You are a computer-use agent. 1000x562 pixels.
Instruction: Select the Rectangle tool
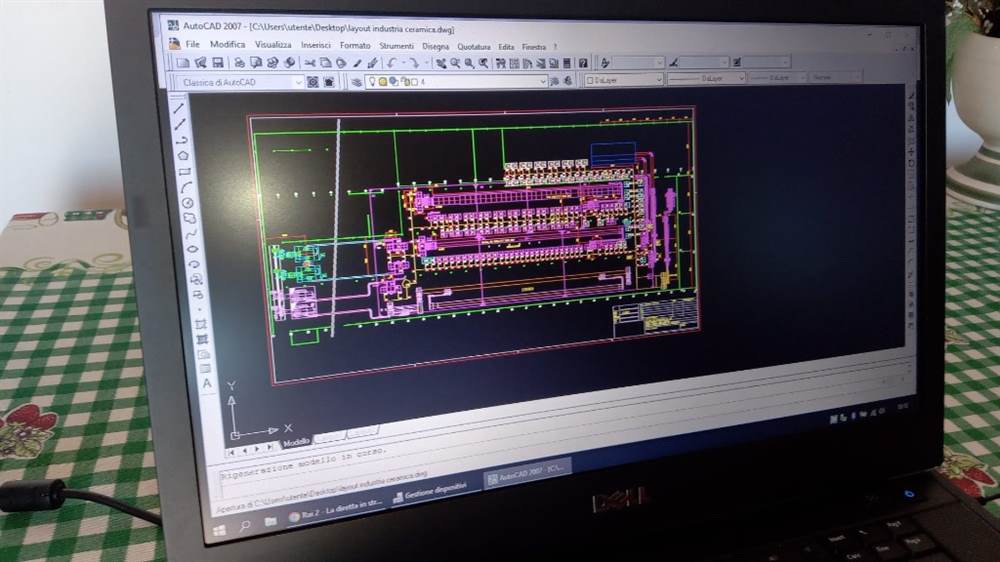click(x=185, y=172)
